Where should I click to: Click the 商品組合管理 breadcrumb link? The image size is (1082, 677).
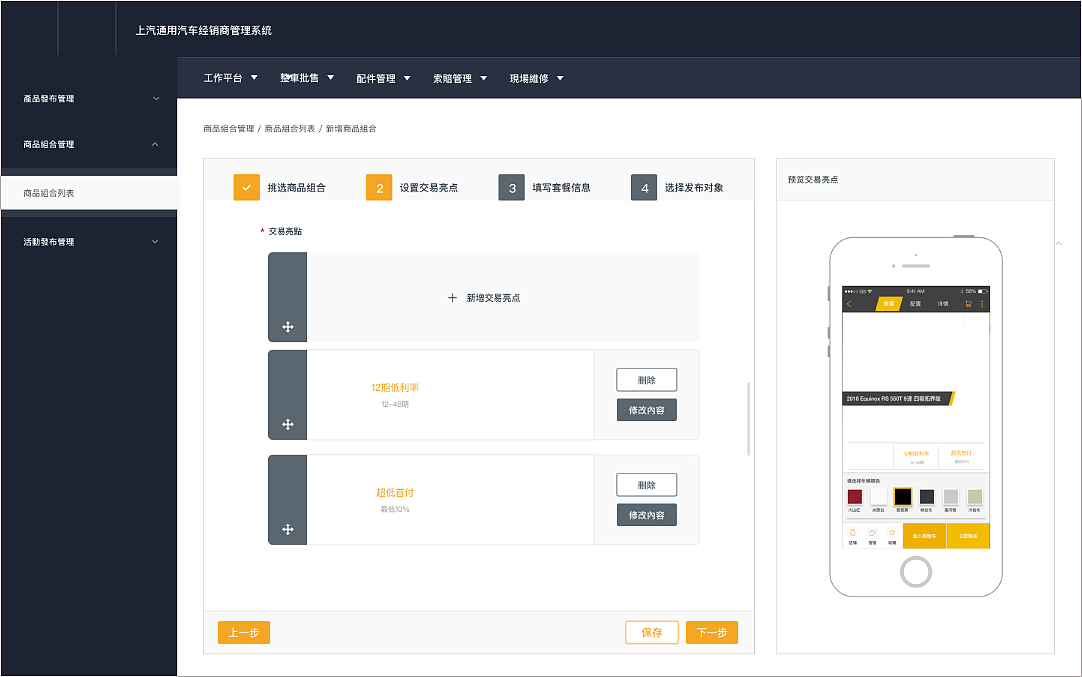(228, 128)
